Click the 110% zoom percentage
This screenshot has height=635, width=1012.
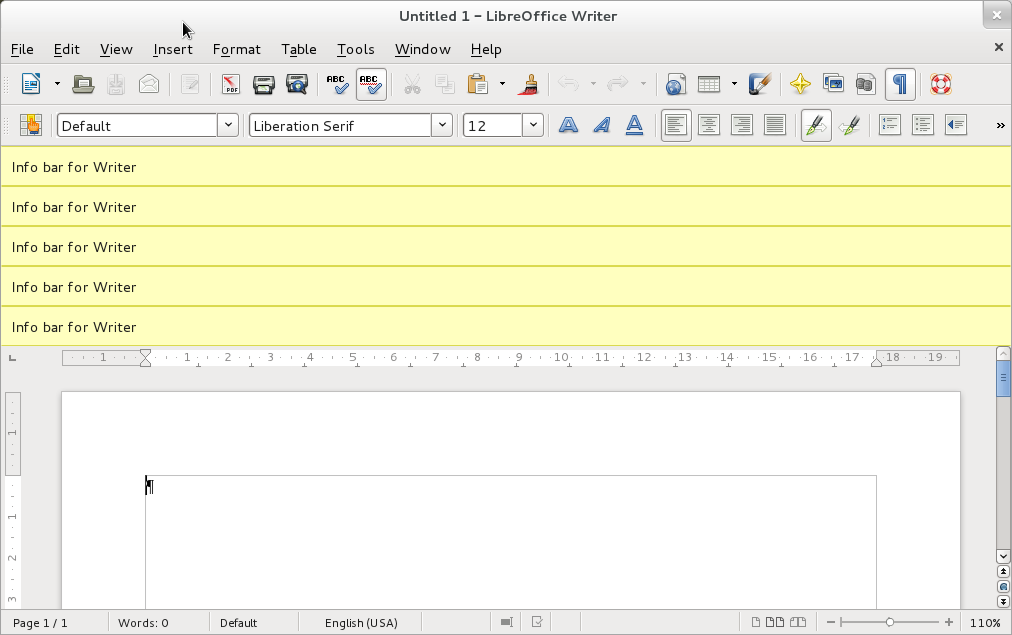point(985,623)
